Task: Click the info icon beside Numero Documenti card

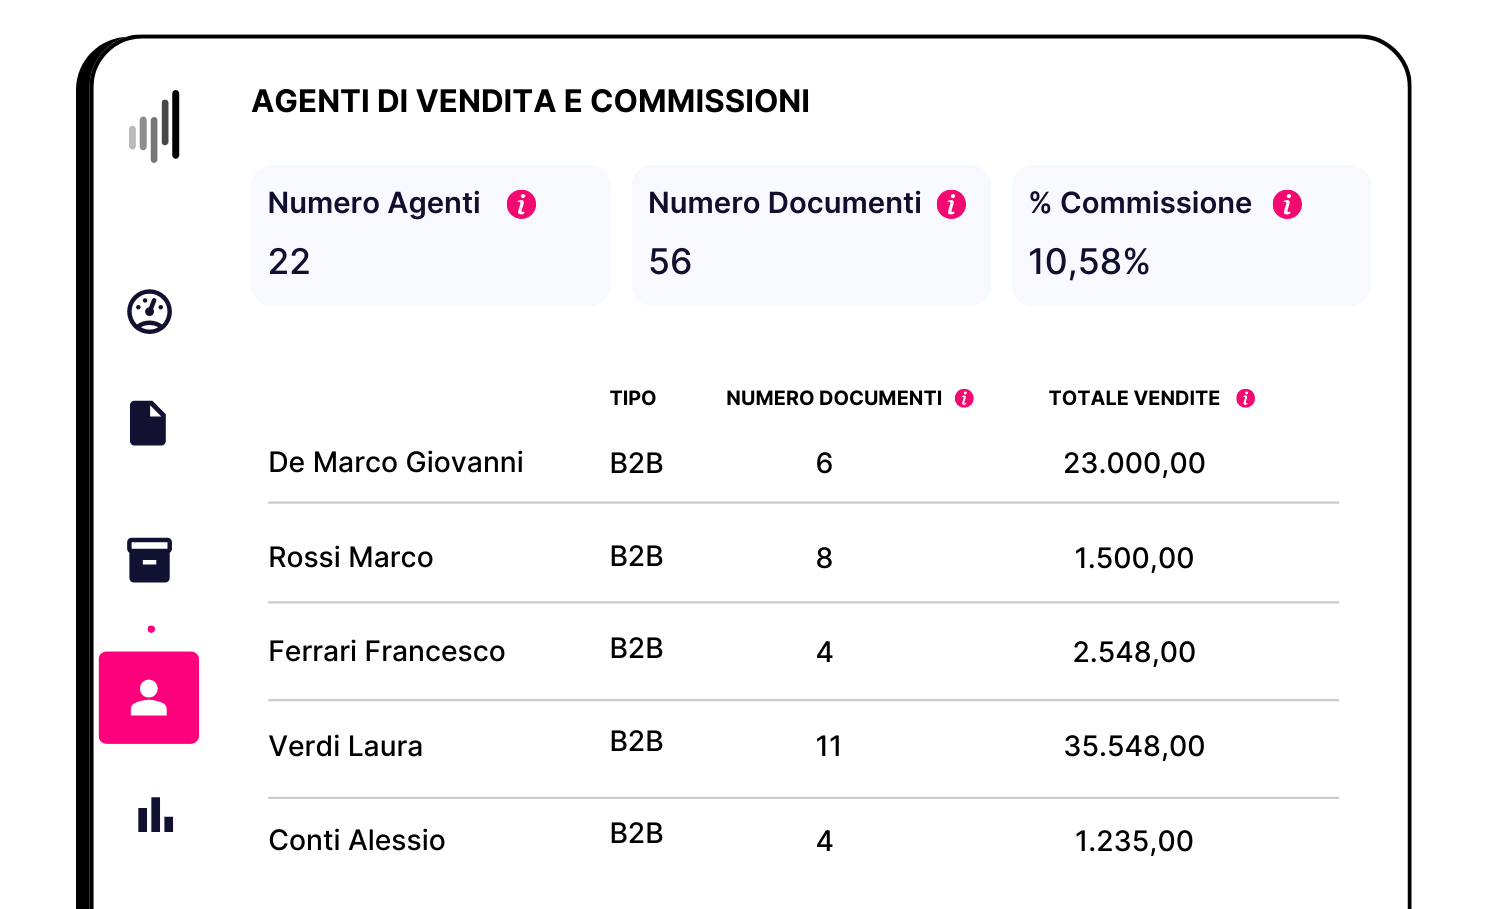Action: pos(951,203)
